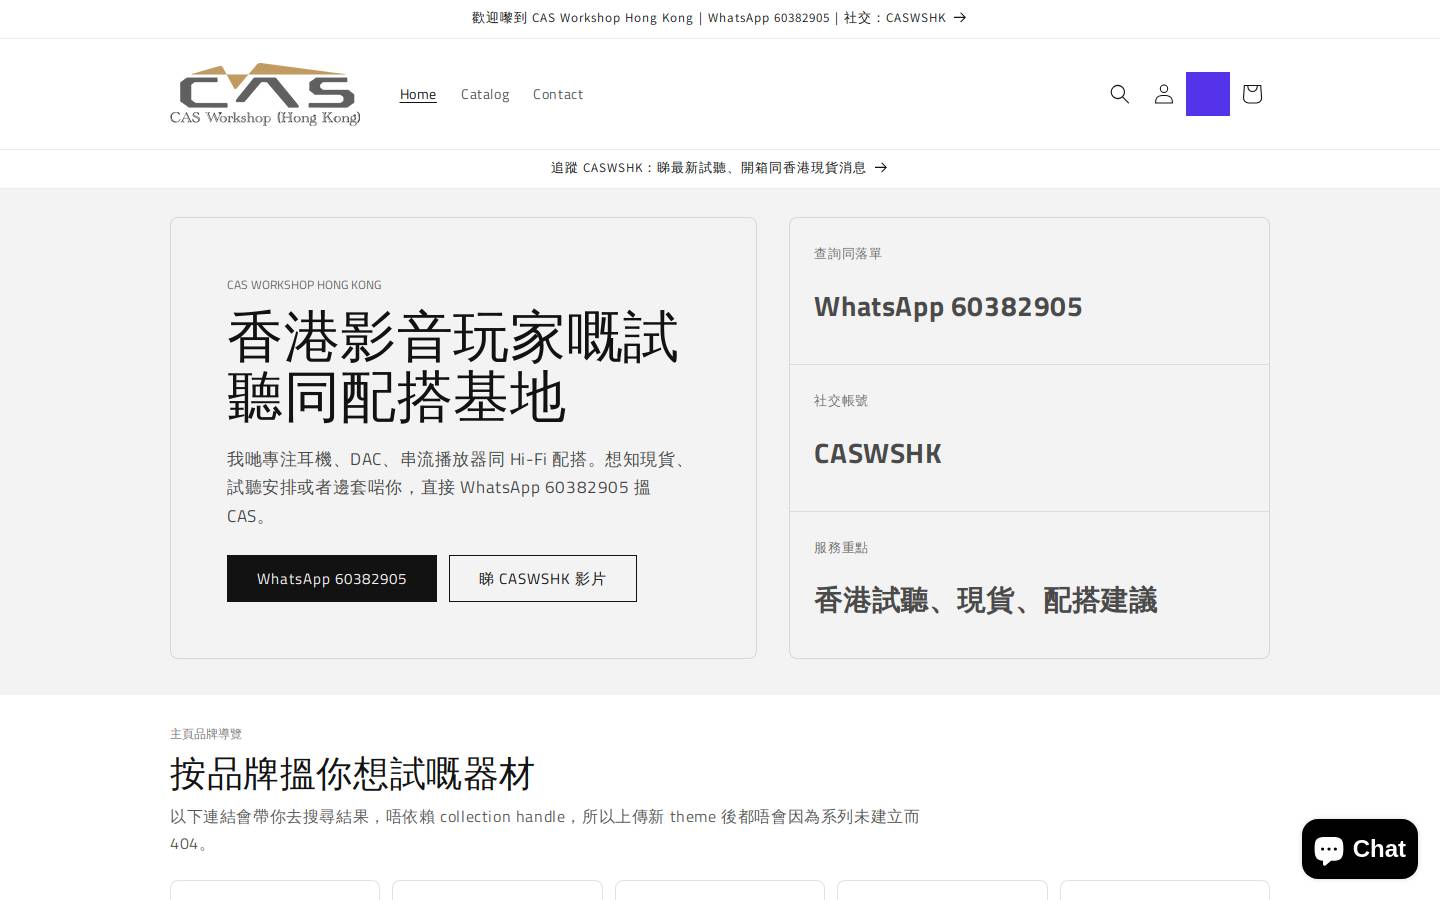Follow the top welcome announcement link
Viewport: 1440px width, 900px height.
point(720,18)
